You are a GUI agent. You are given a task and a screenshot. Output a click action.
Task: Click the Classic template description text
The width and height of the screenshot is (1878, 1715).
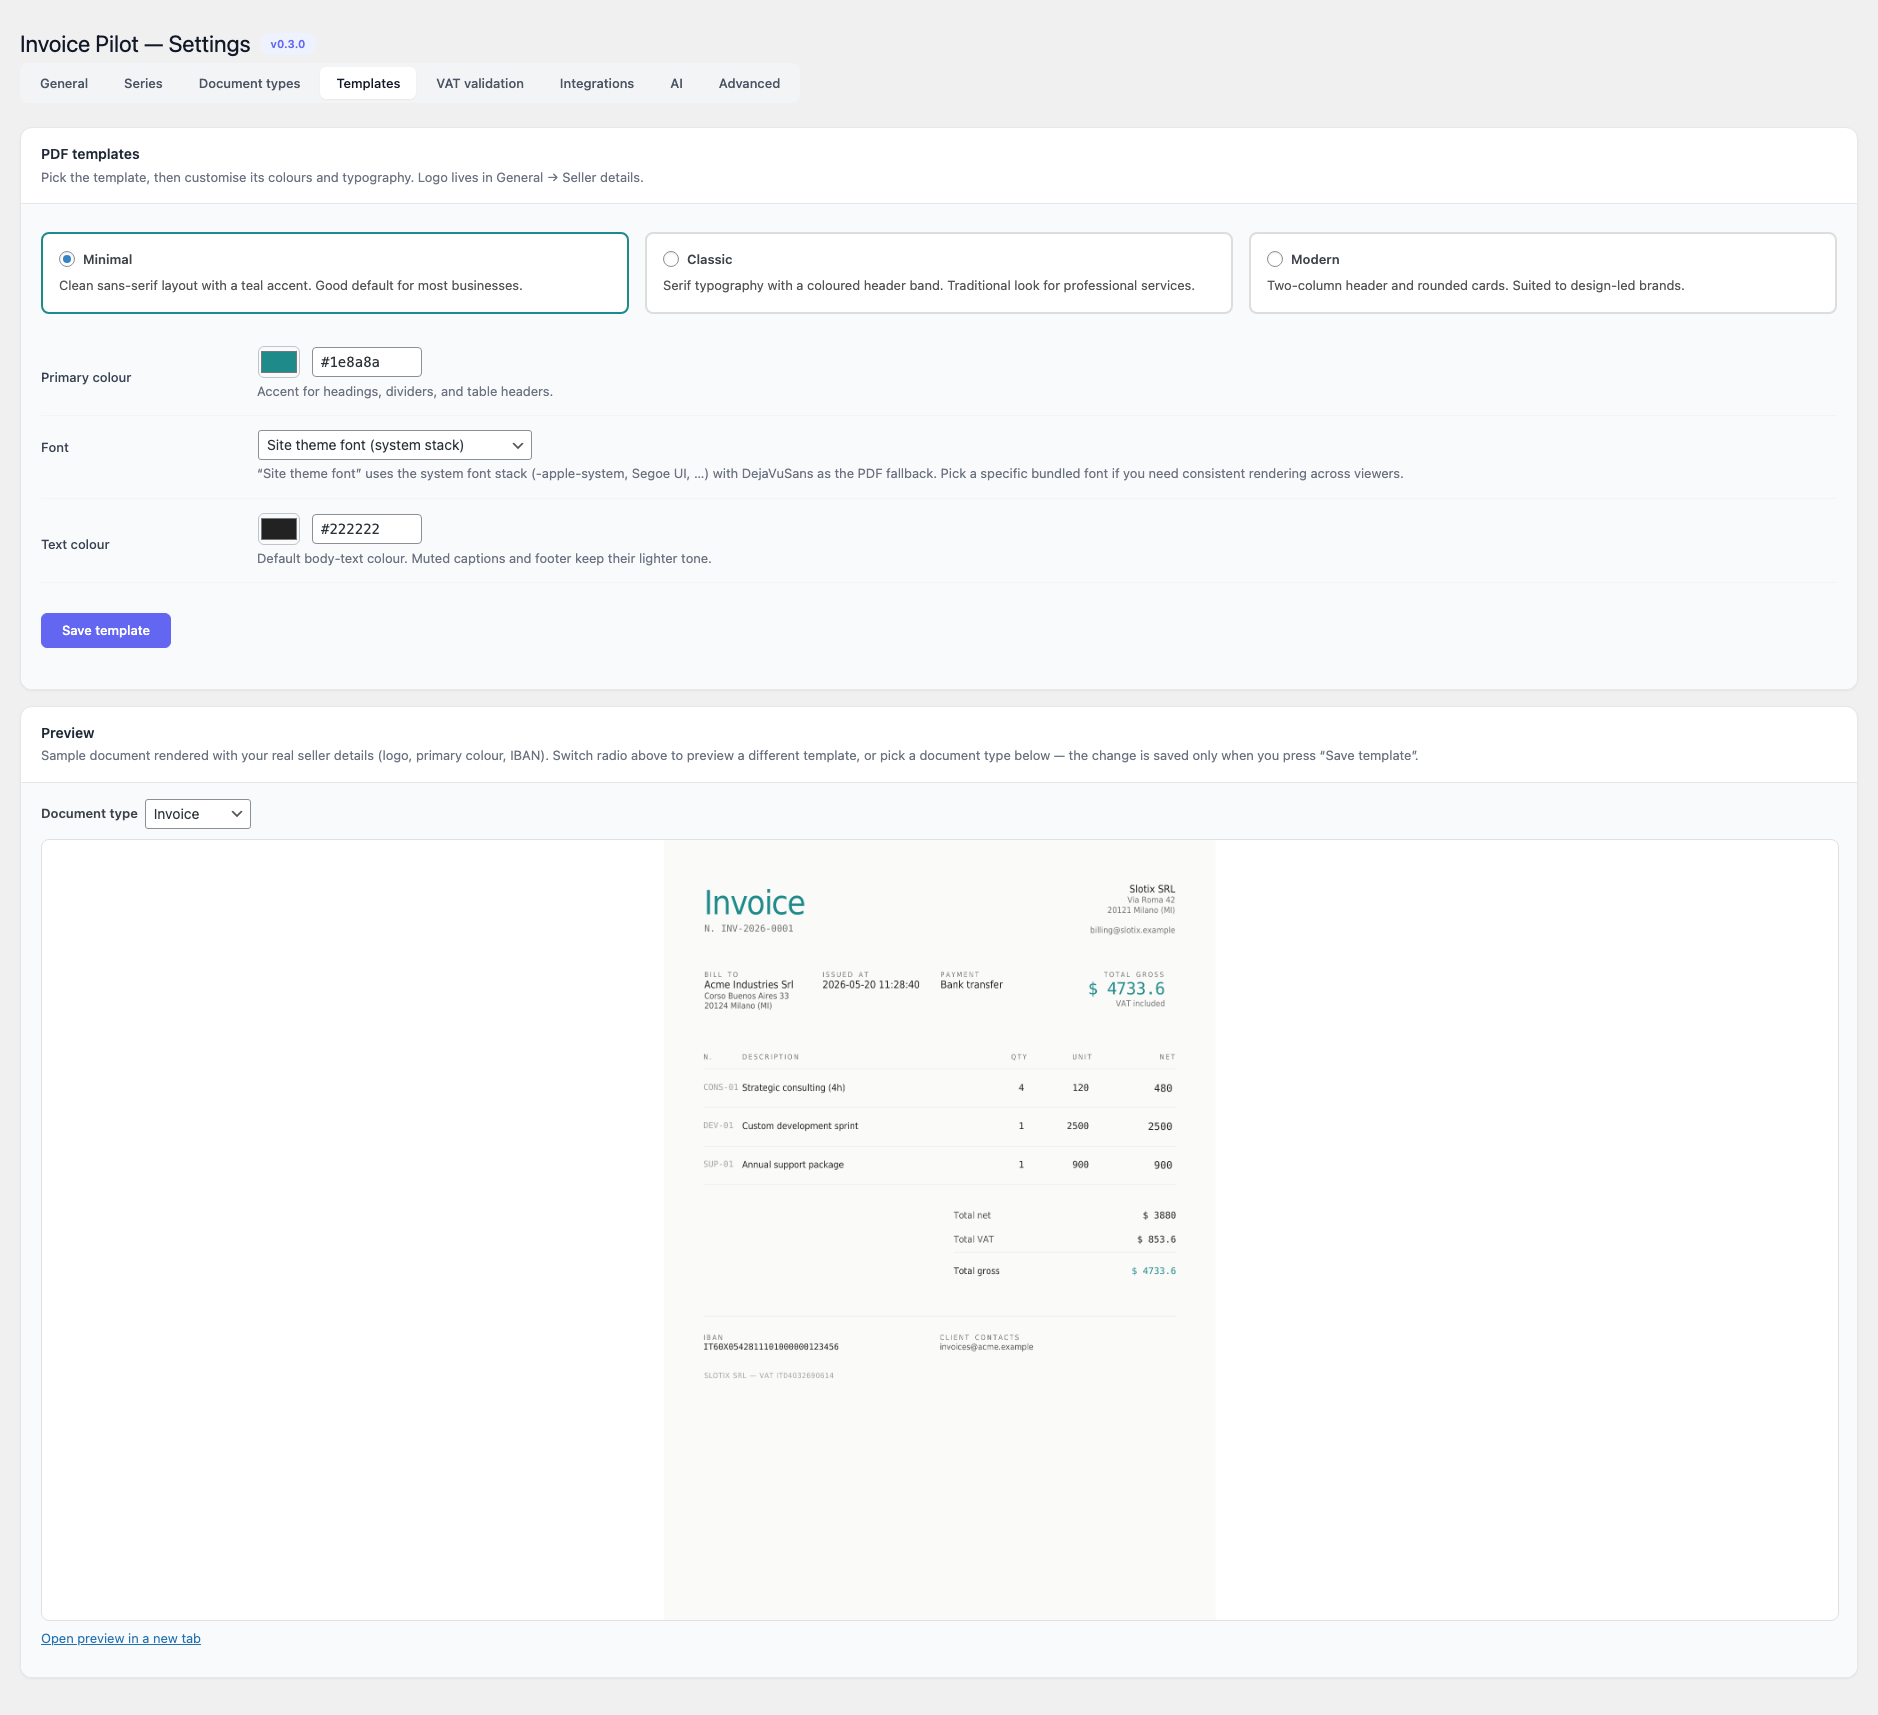(928, 286)
